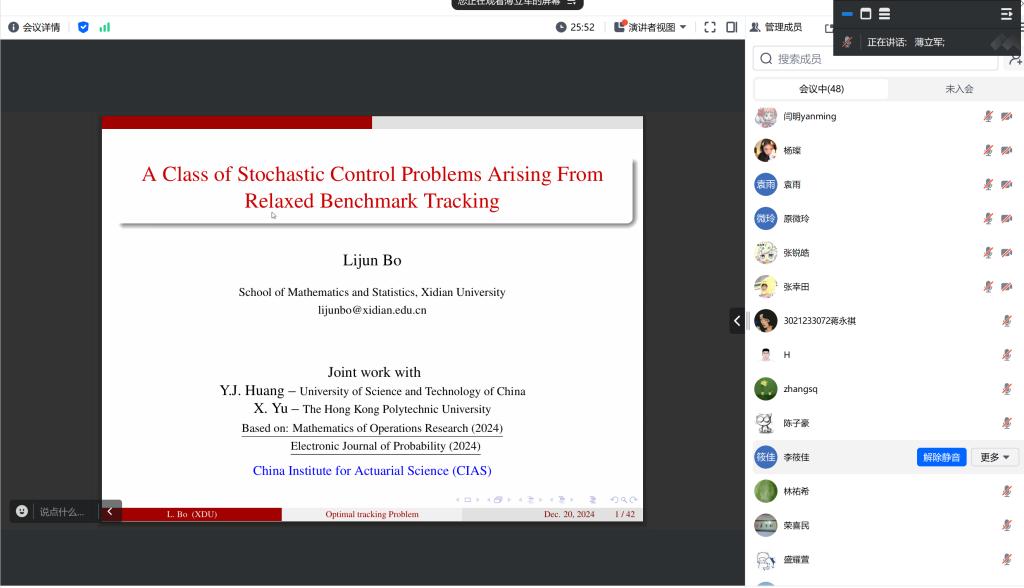This screenshot has height=588, width=1024.
Task: Collapse the member panel with side arrow
Action: [737, 321]
